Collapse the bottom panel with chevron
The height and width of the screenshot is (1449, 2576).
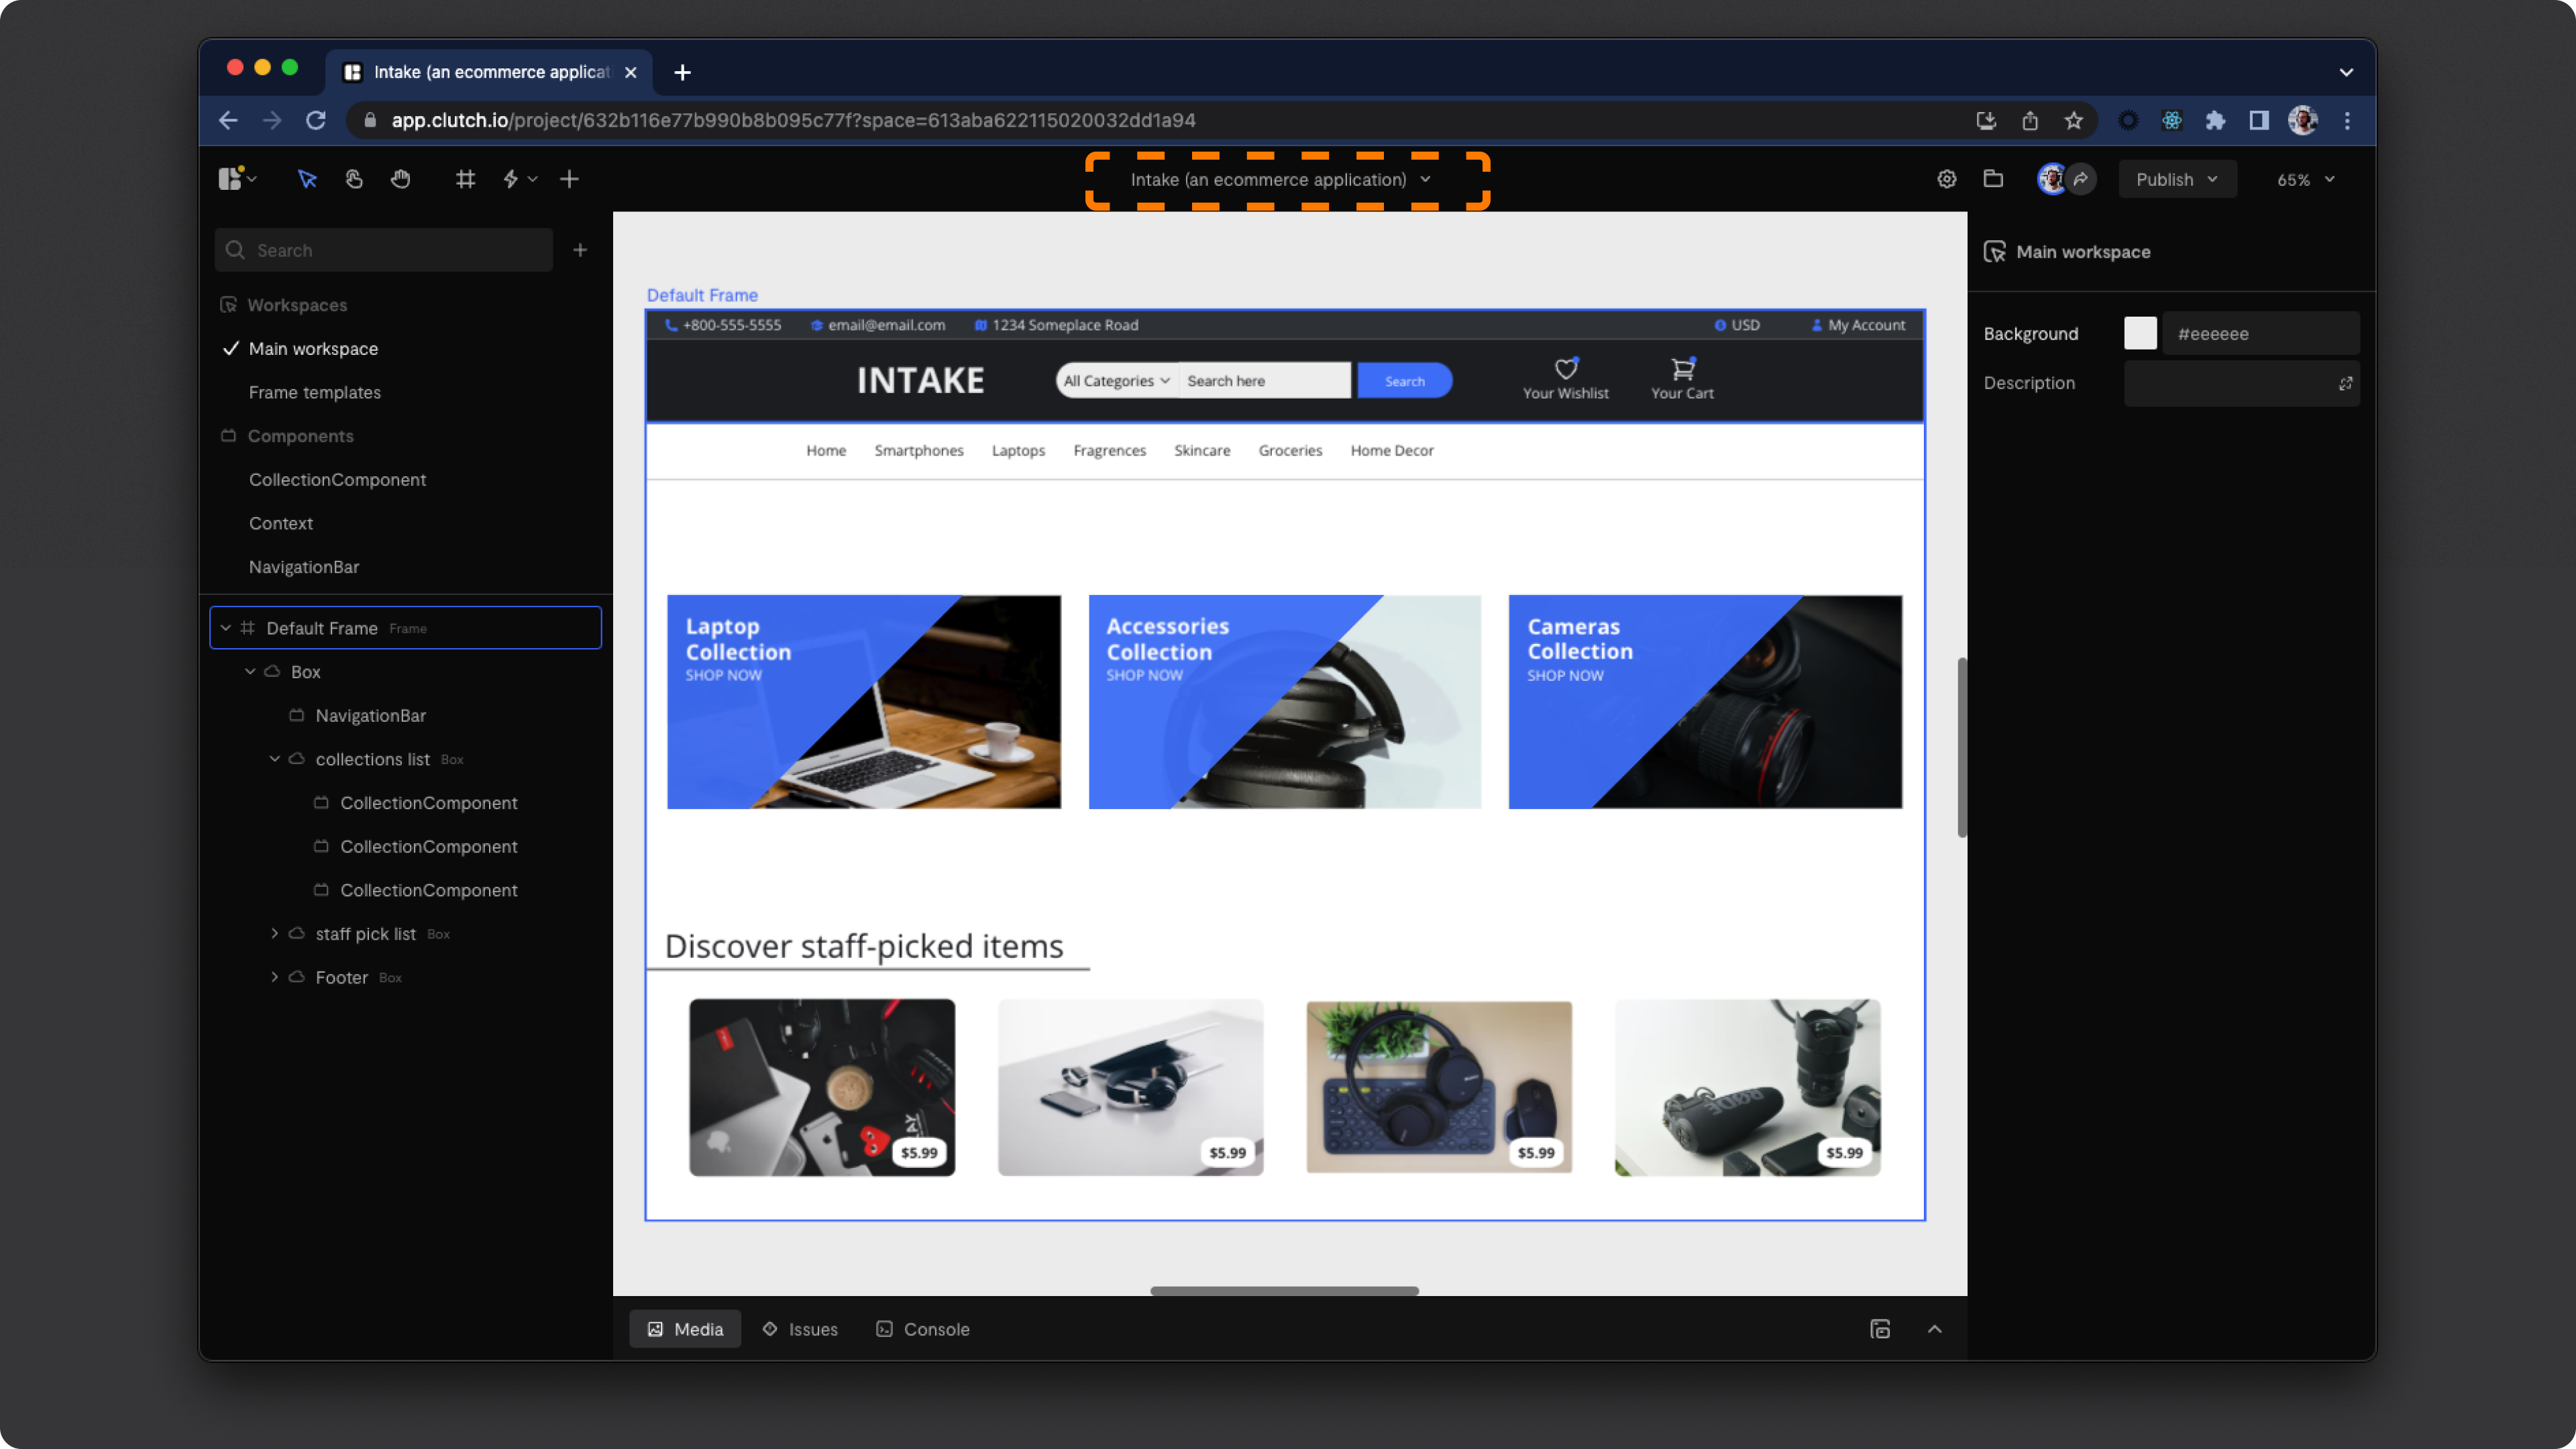(x=1935, y=1329)
